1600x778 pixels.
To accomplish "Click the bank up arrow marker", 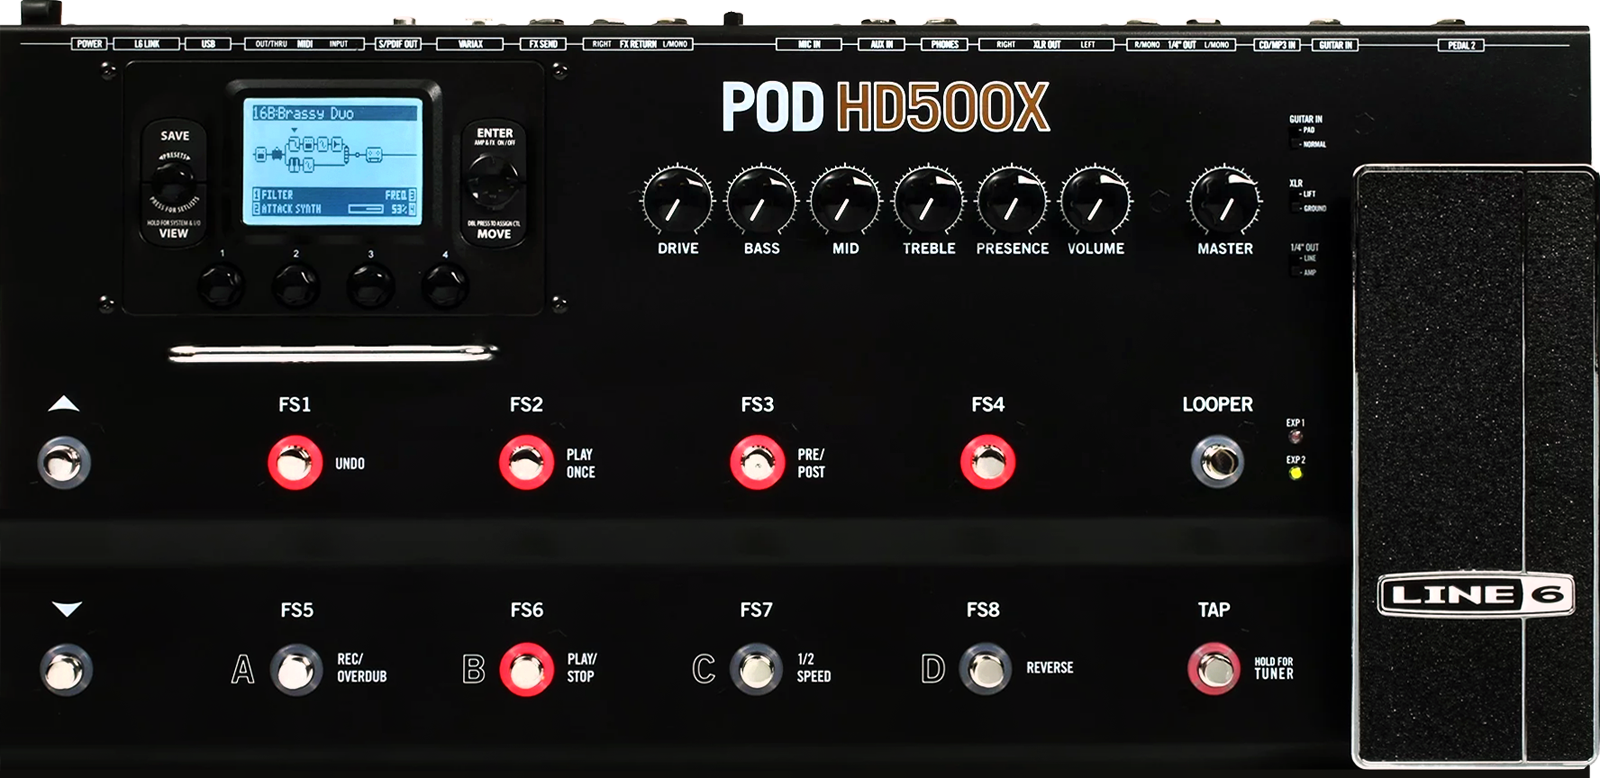I will click(x=64, y=404).
